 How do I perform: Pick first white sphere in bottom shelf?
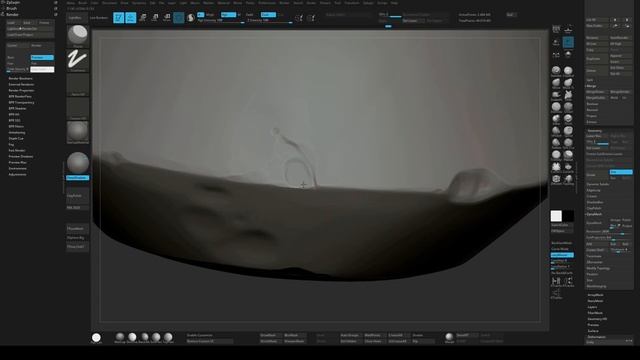[96, 338]
